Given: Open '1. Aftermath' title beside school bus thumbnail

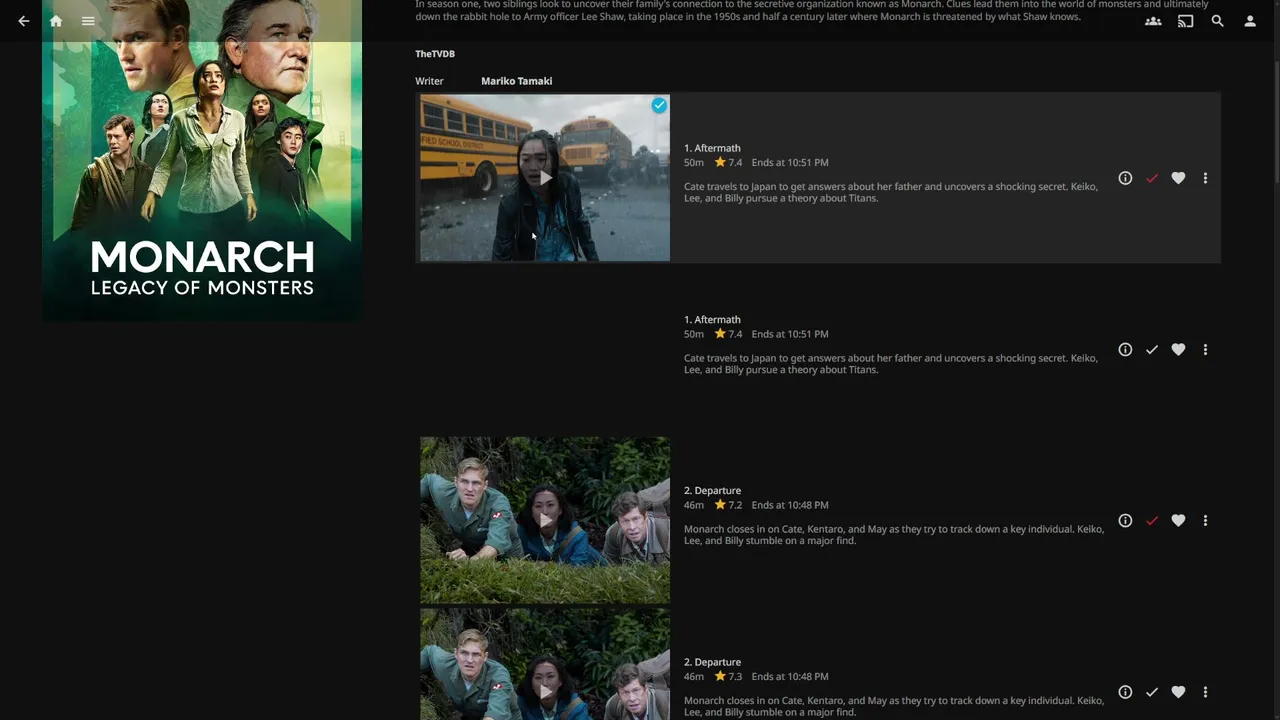Looking at the screenshot, I should coord(712,148).
